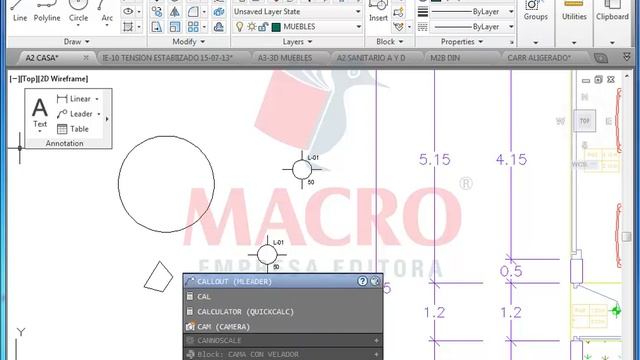Select the CANNOSCALE suggestion
This screenshot has width=640, height=360.
(x=283, y=340)
